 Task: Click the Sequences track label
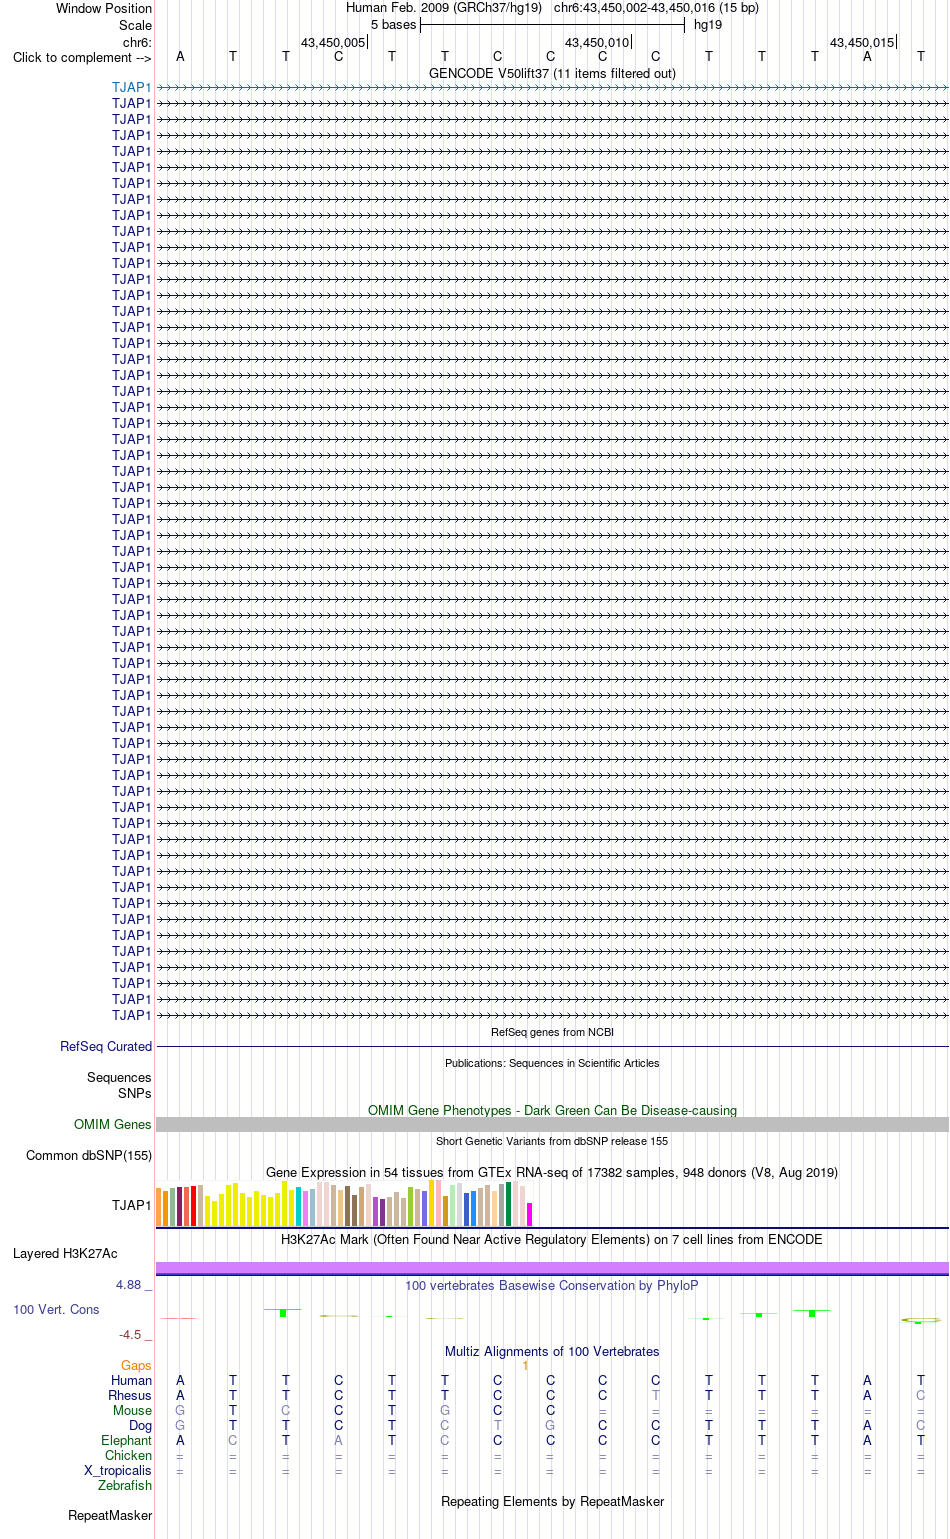(x=119, y=1077)
